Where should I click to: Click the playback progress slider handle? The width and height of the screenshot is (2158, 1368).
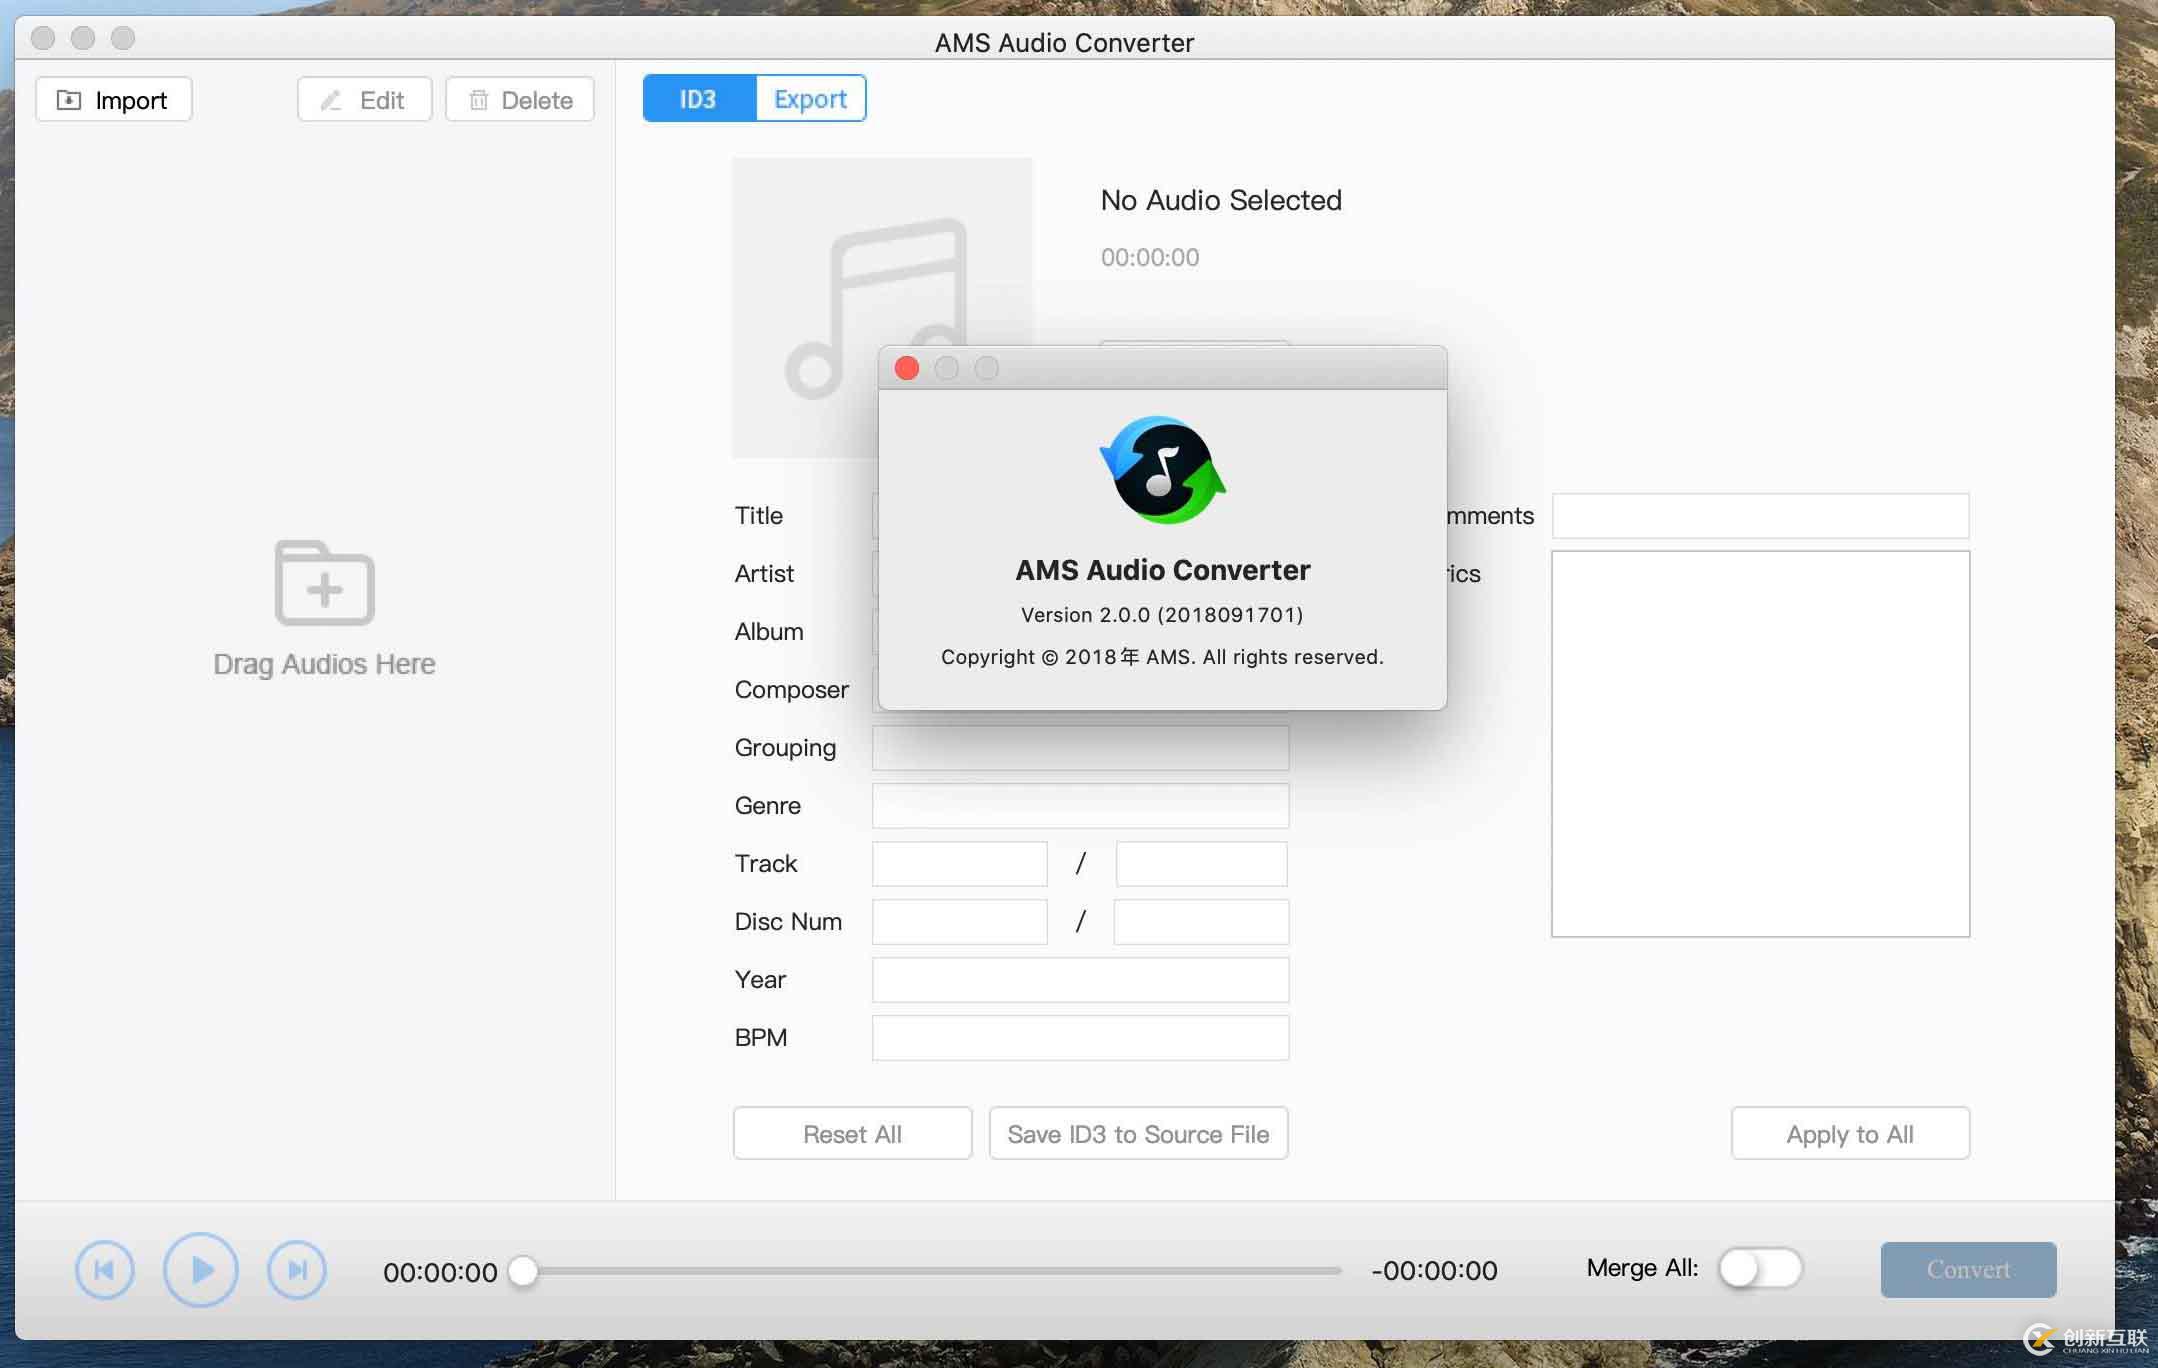[x=523, y=1271]
